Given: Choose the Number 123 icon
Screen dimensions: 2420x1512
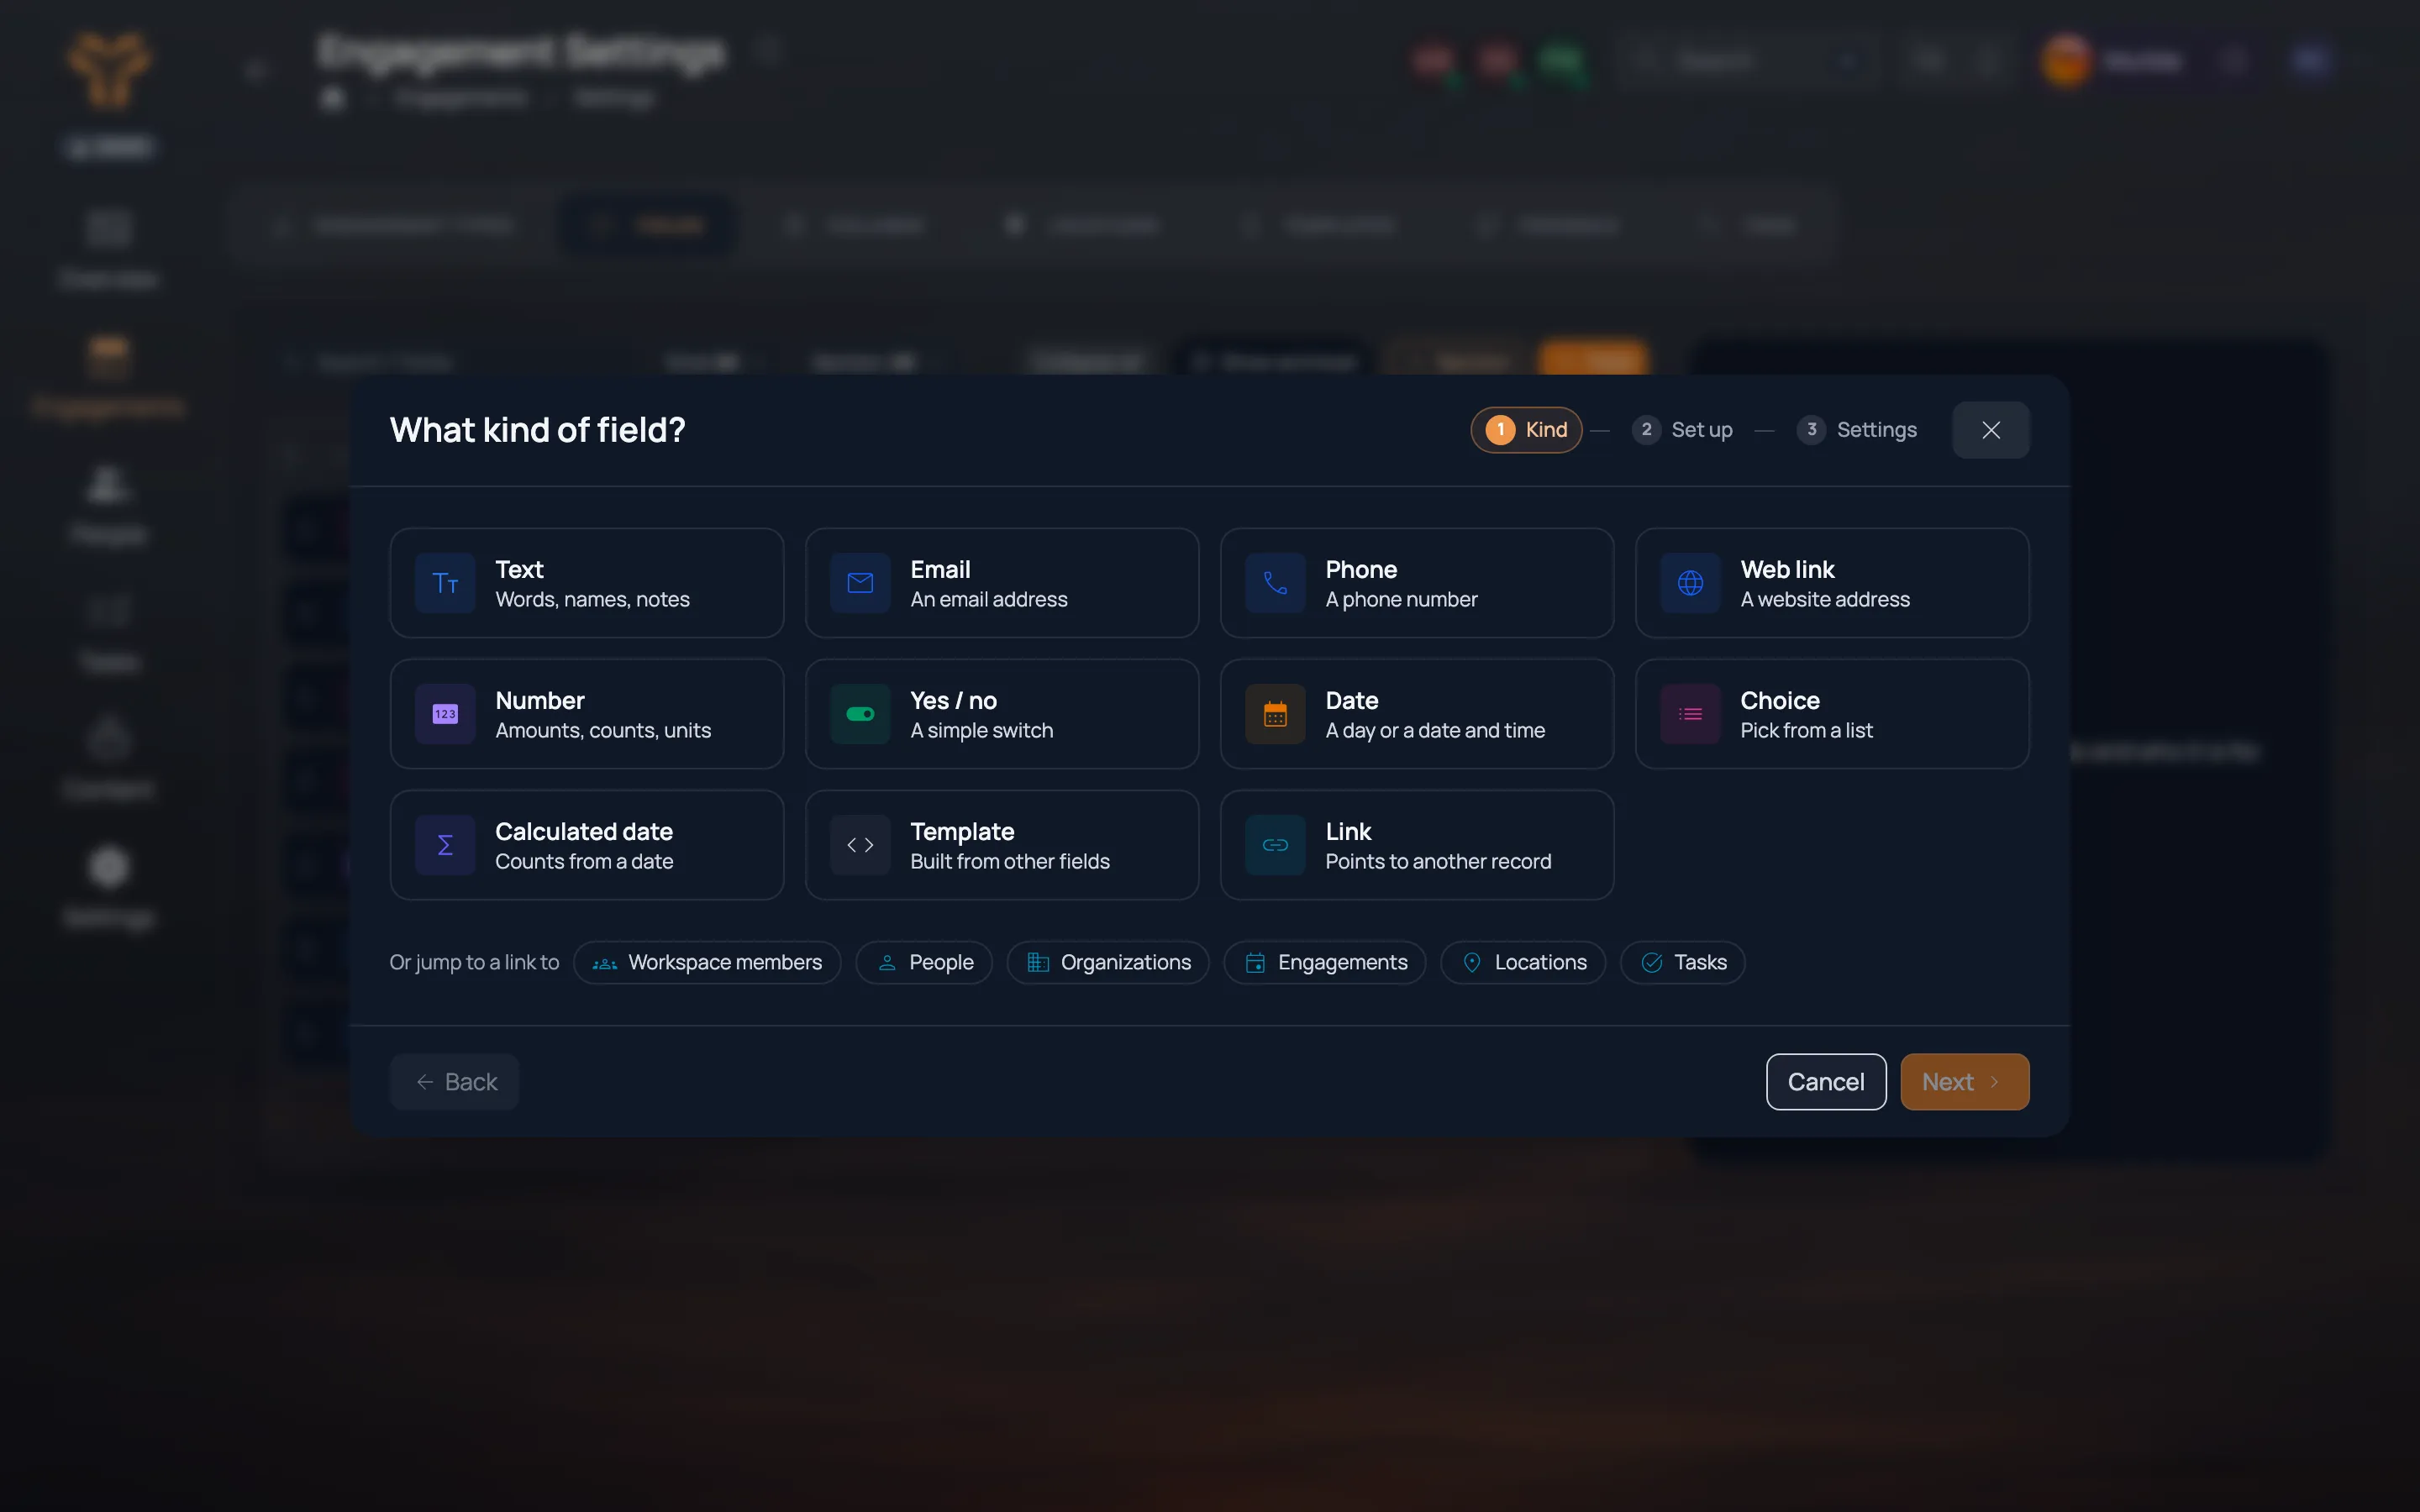Looking at the screenshot, I should pyautogui.click(x=445, y=714).
